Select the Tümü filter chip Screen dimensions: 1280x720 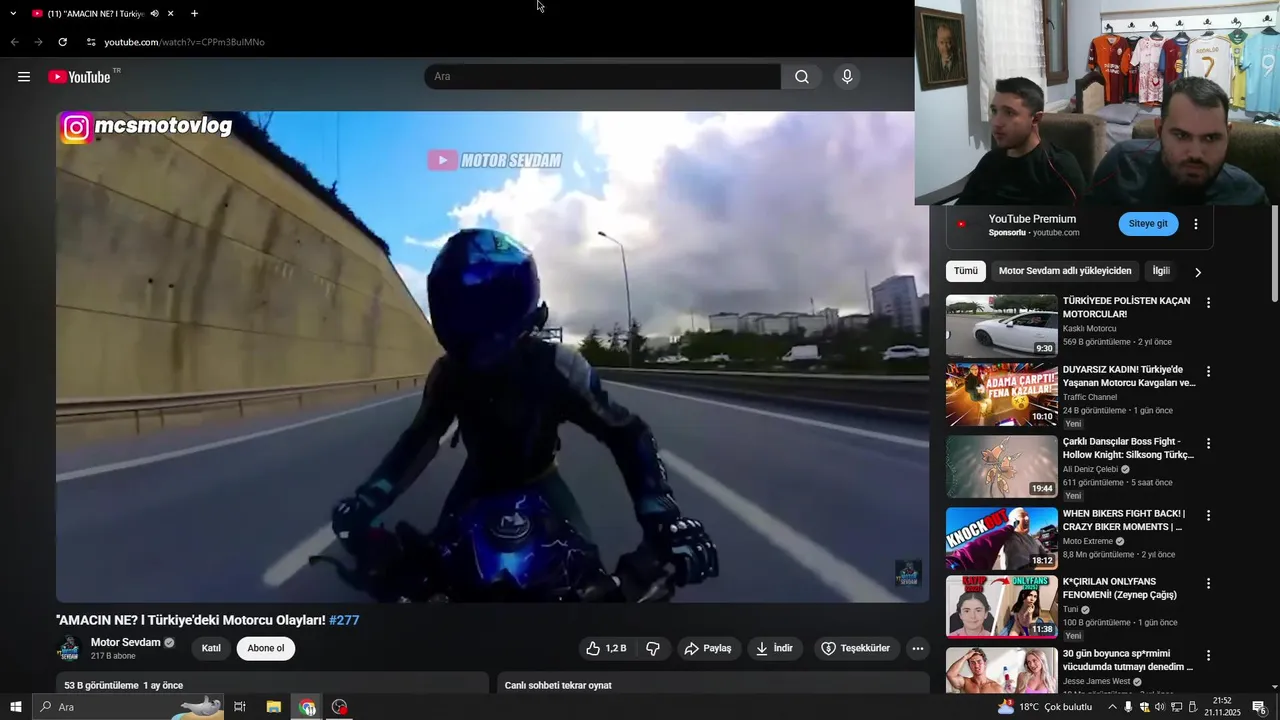coord(966,271)
